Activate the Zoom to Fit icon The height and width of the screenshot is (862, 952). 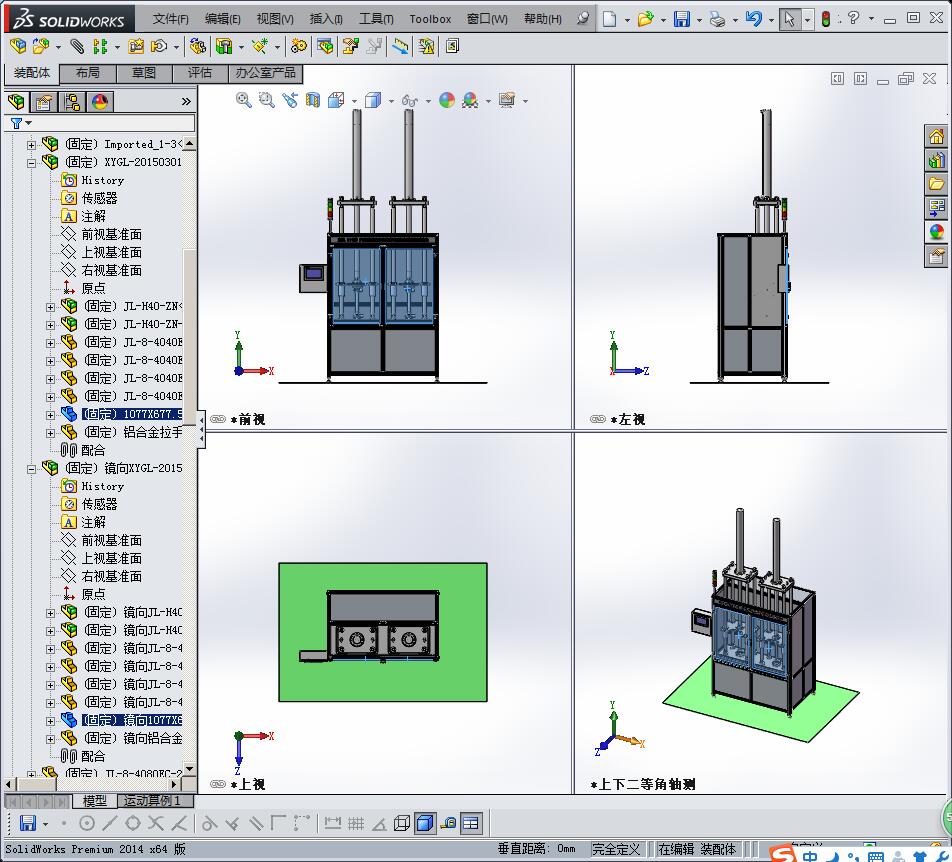tap(241, 100)
